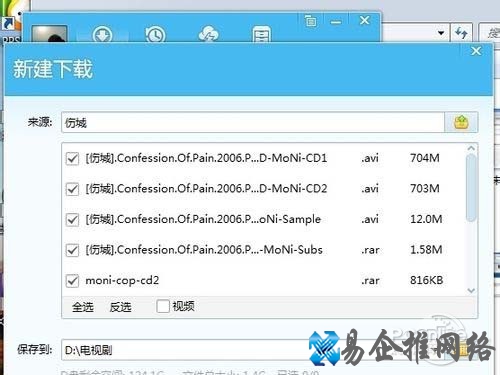Select file name ending D-MoNi-CD1
Screen dimensions: 500x375
coord(206,158)
